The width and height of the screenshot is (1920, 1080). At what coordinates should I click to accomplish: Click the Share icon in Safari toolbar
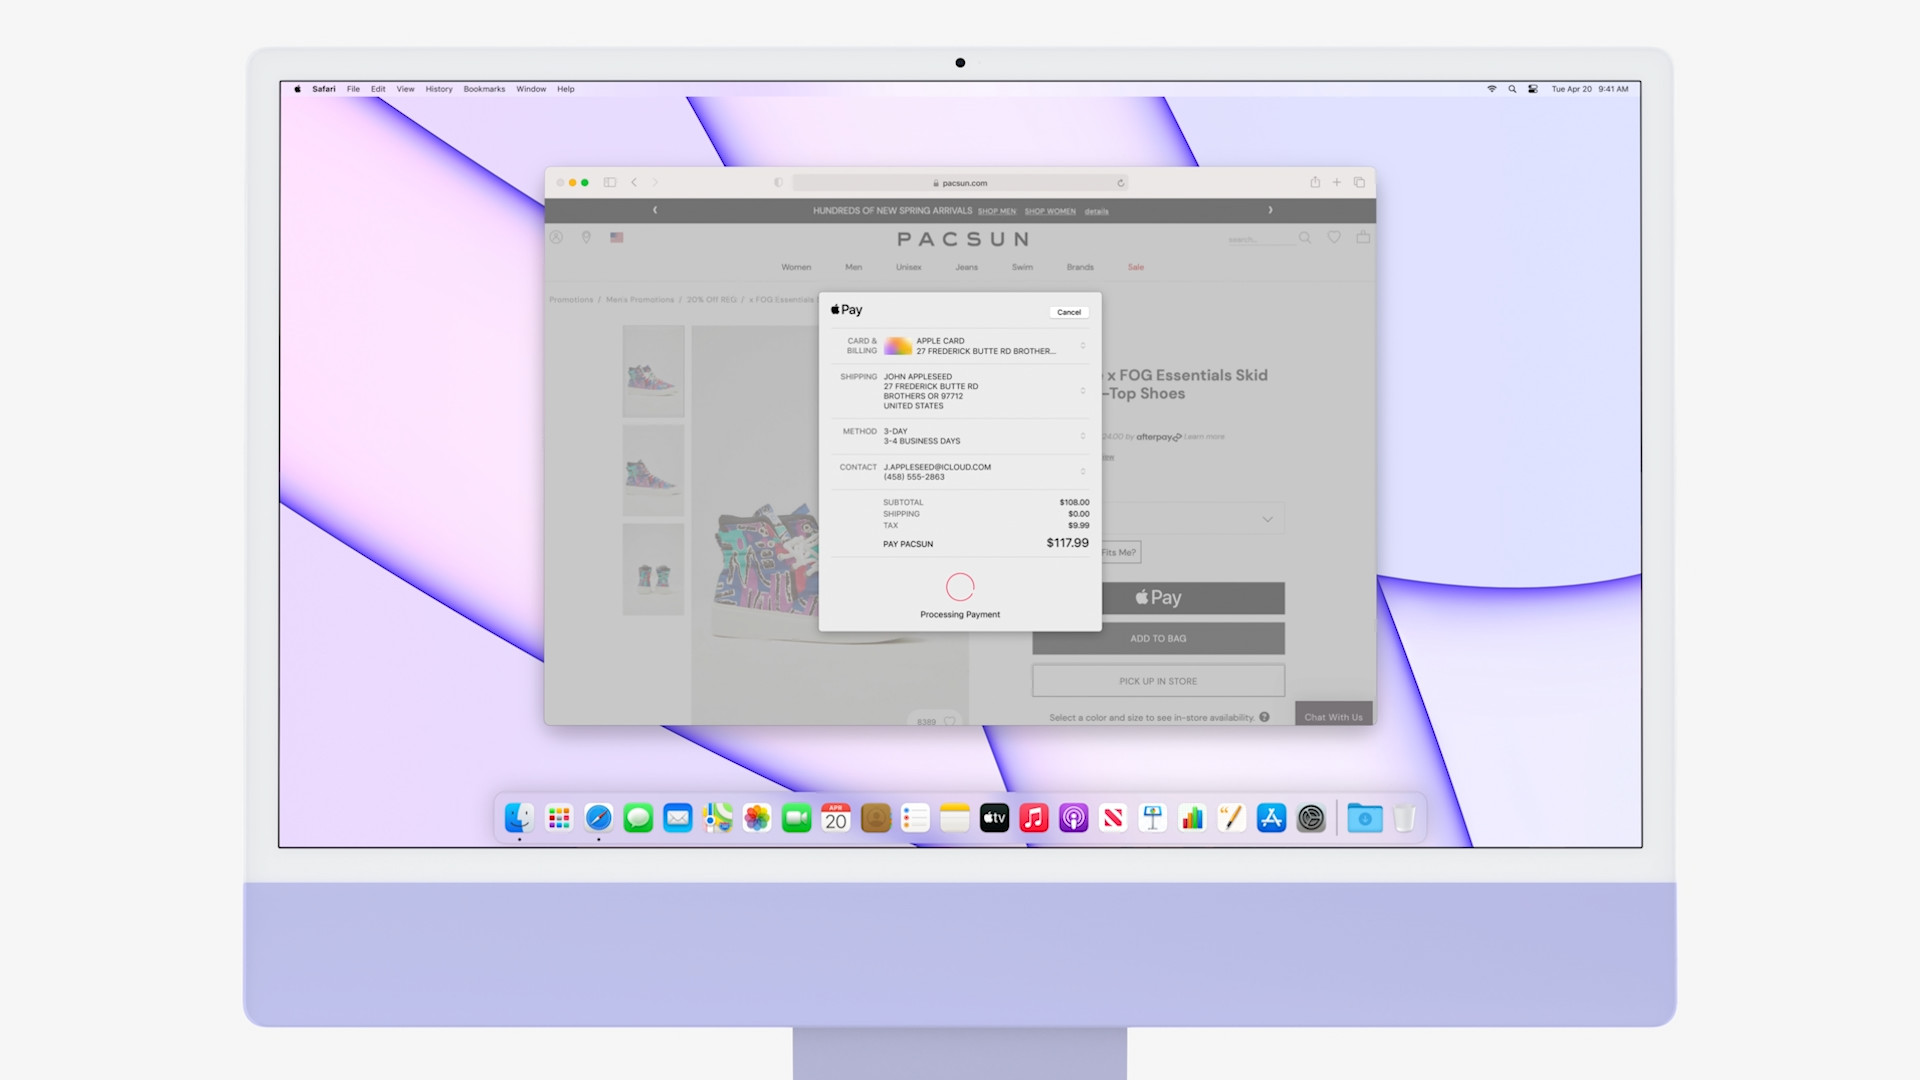coord(1315,182)
